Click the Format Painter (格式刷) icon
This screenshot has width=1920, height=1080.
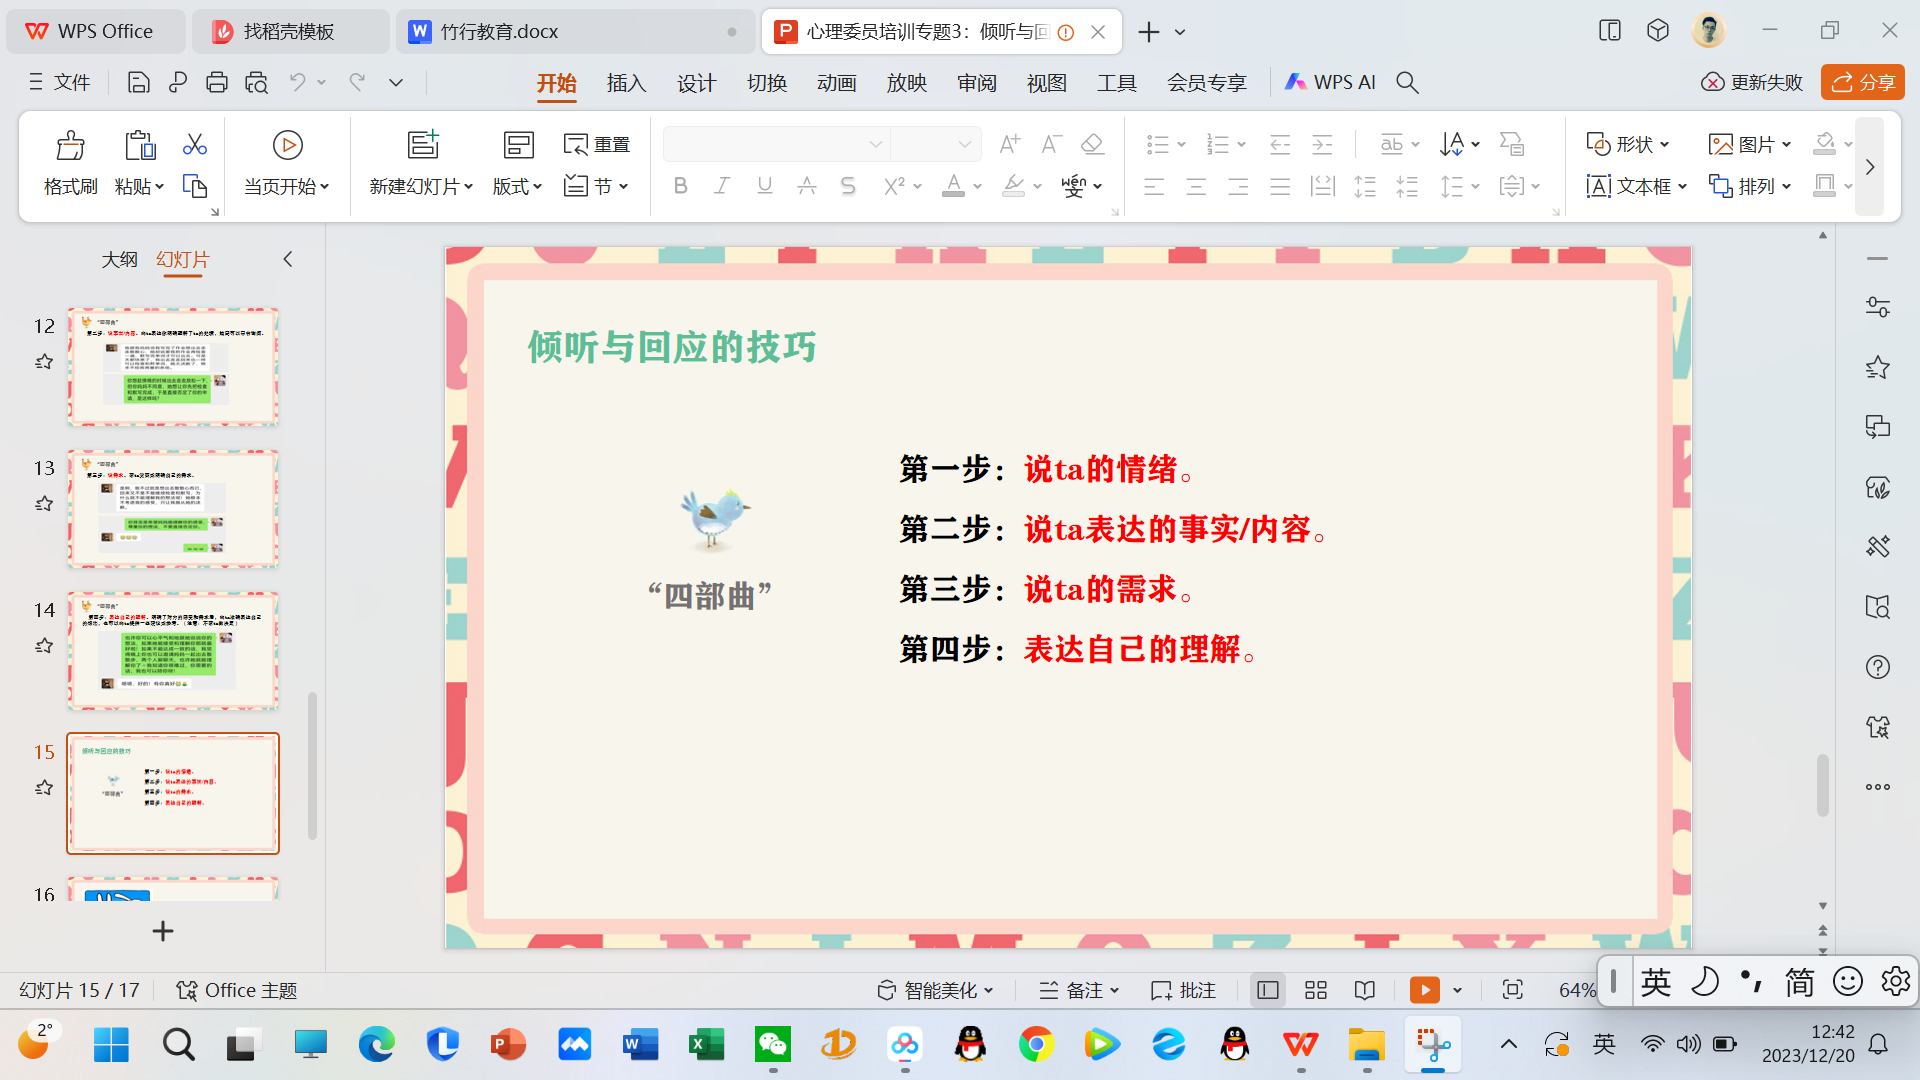[x=70, y=147]
